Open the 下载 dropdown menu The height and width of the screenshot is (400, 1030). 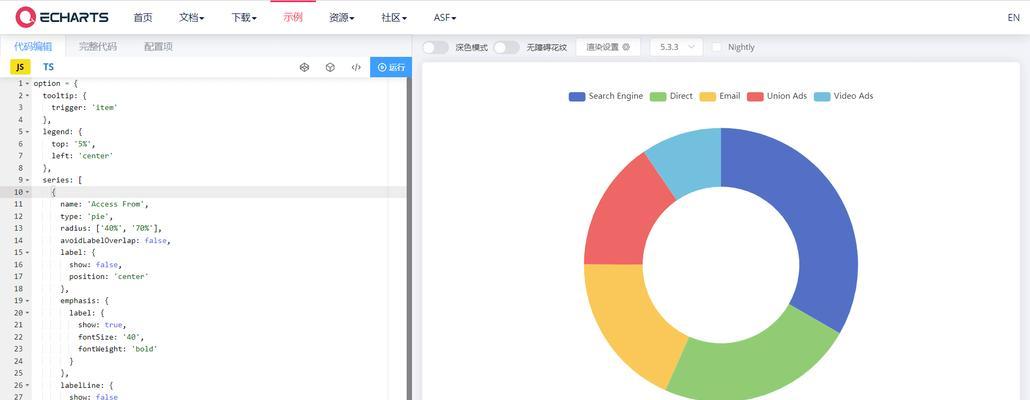click(244, 18)
